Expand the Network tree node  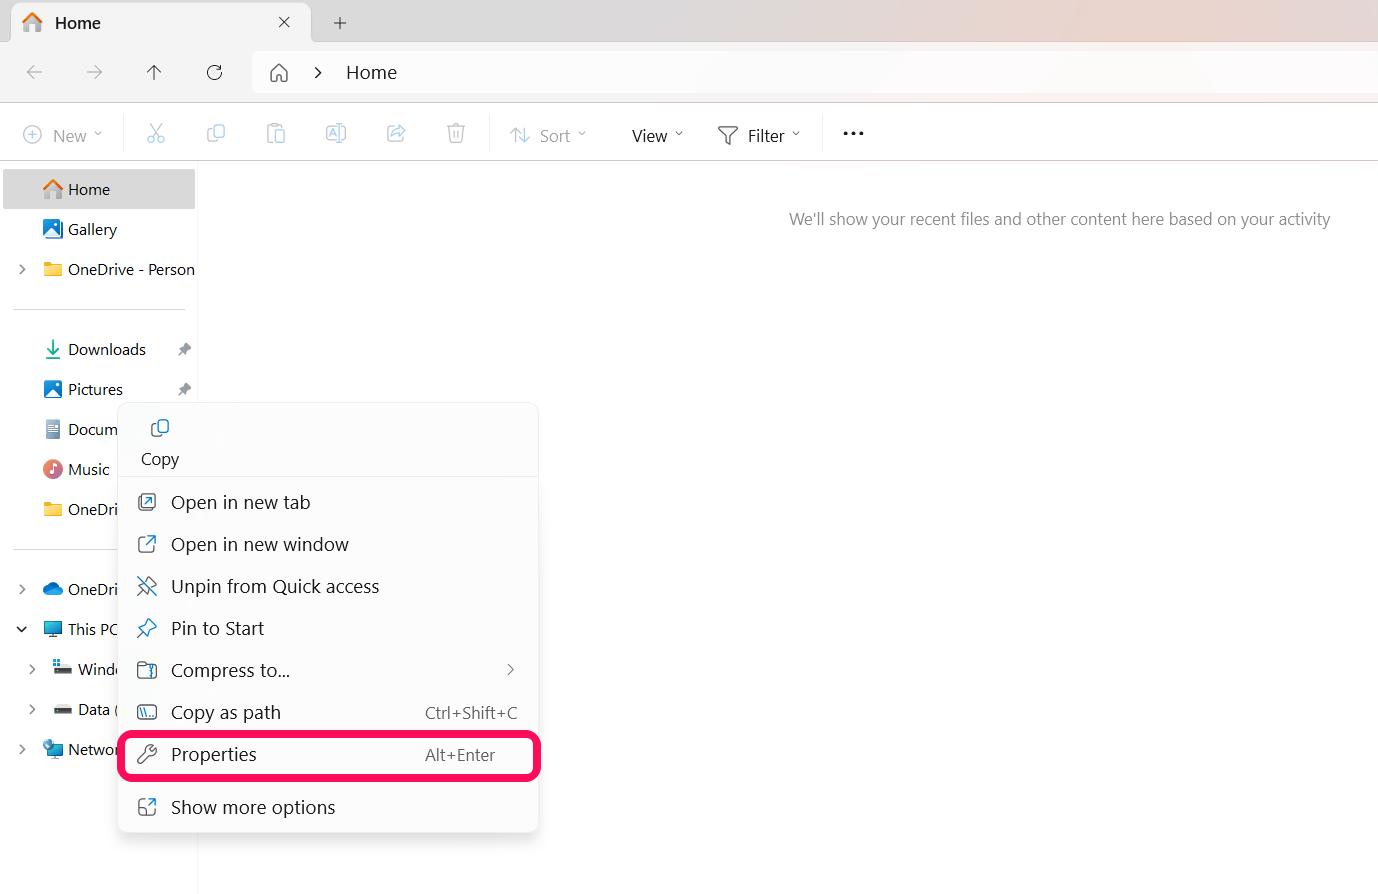22,749
